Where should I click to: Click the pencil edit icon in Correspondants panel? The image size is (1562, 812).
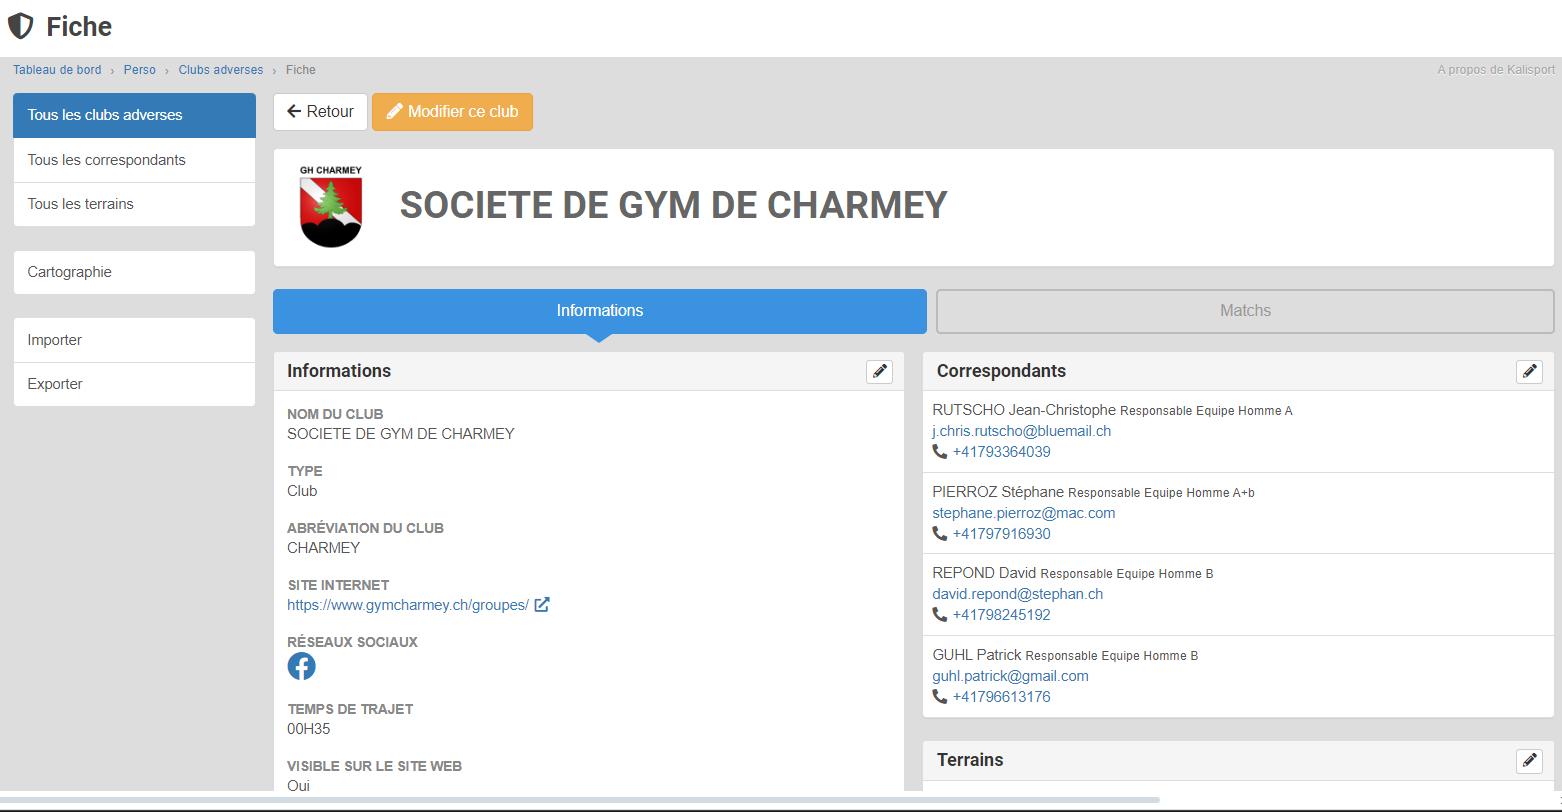[x=1529, y=371]
